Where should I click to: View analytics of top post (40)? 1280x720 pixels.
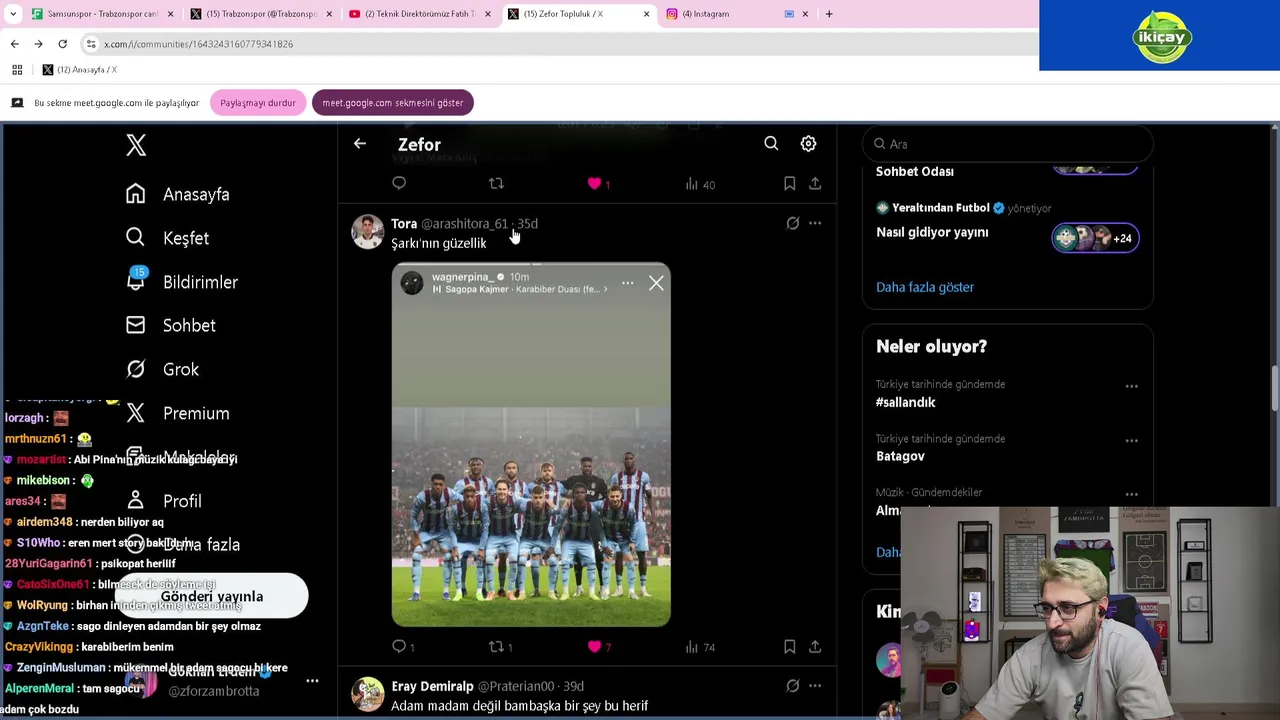699,184
